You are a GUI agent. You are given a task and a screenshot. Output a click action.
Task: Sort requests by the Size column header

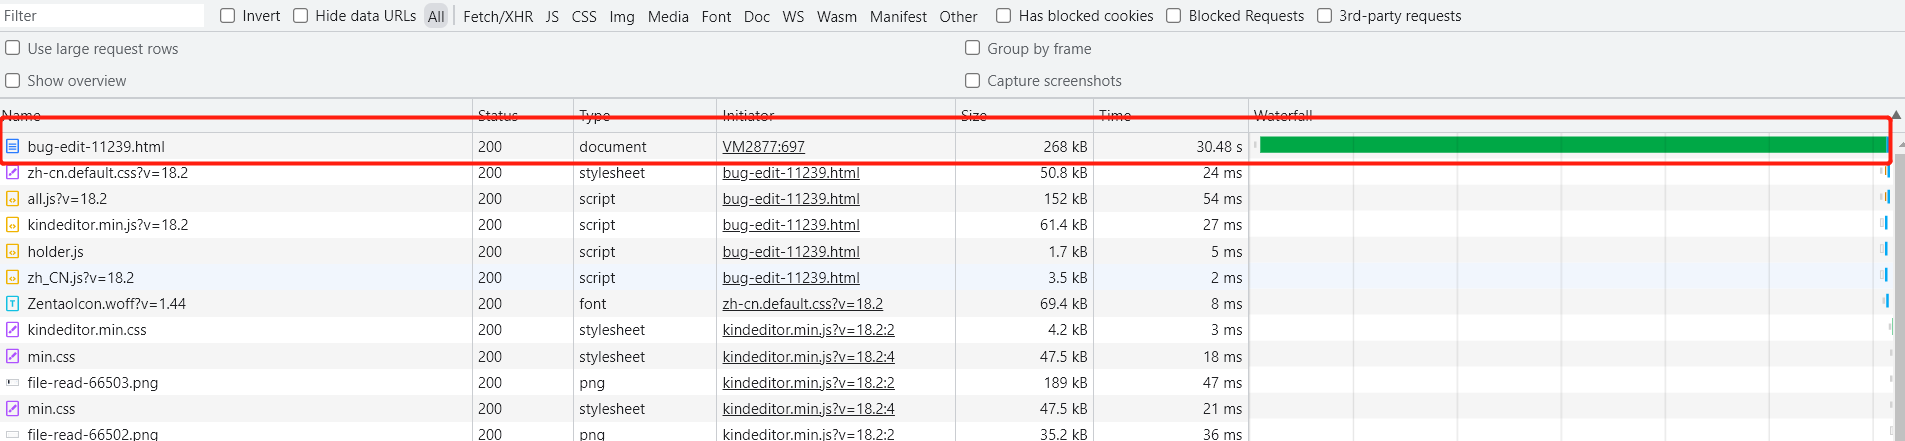[x=974, y=116]
